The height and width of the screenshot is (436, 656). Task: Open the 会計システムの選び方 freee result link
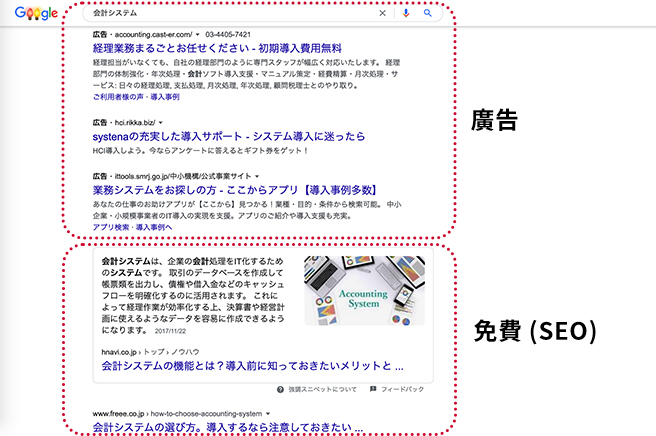(x=228, y=427)
